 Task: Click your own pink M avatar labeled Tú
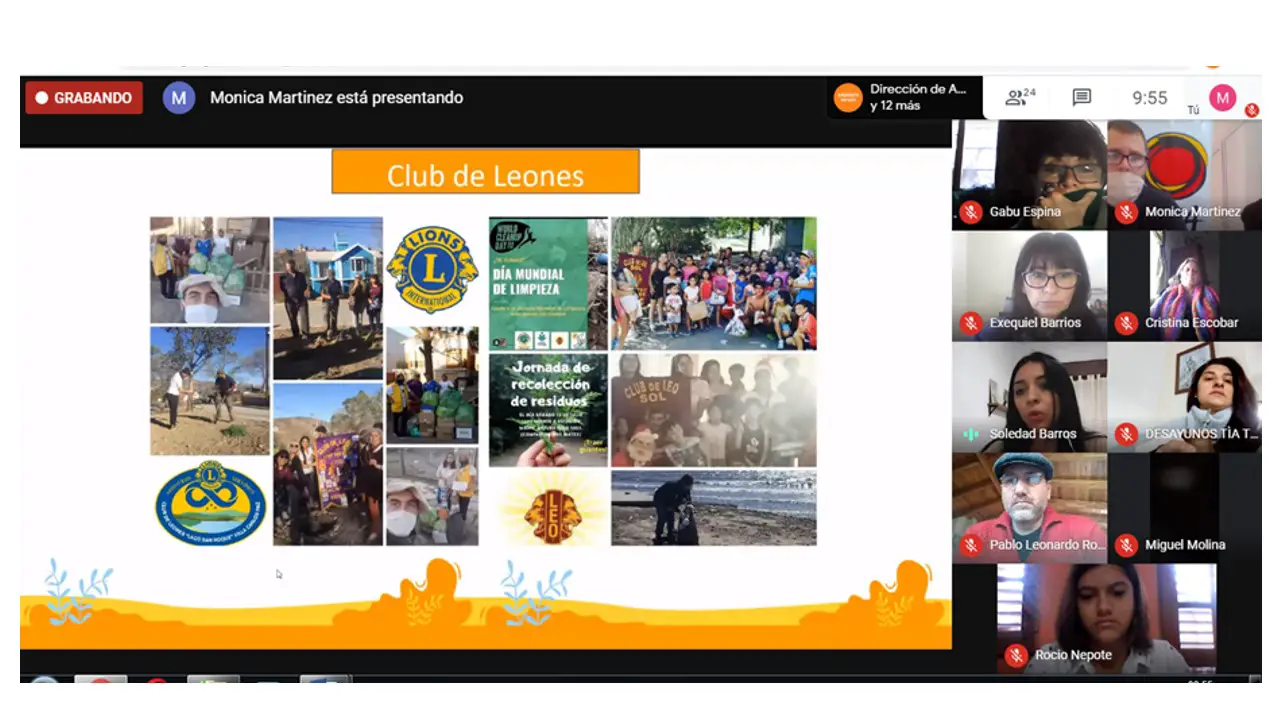click(1222, 97)
